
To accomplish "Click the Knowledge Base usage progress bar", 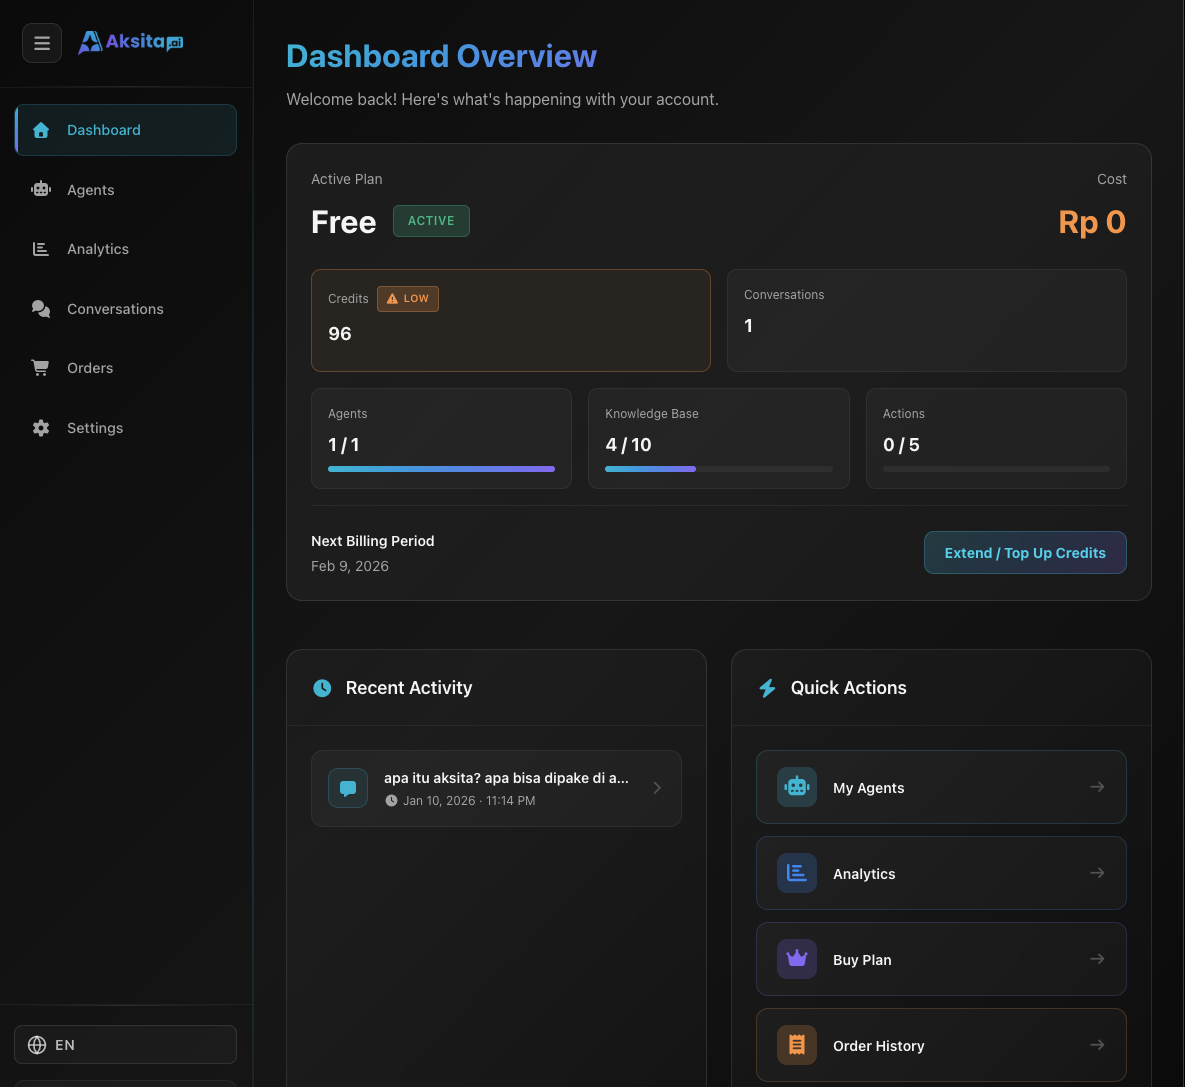I will tap(718, 468).
